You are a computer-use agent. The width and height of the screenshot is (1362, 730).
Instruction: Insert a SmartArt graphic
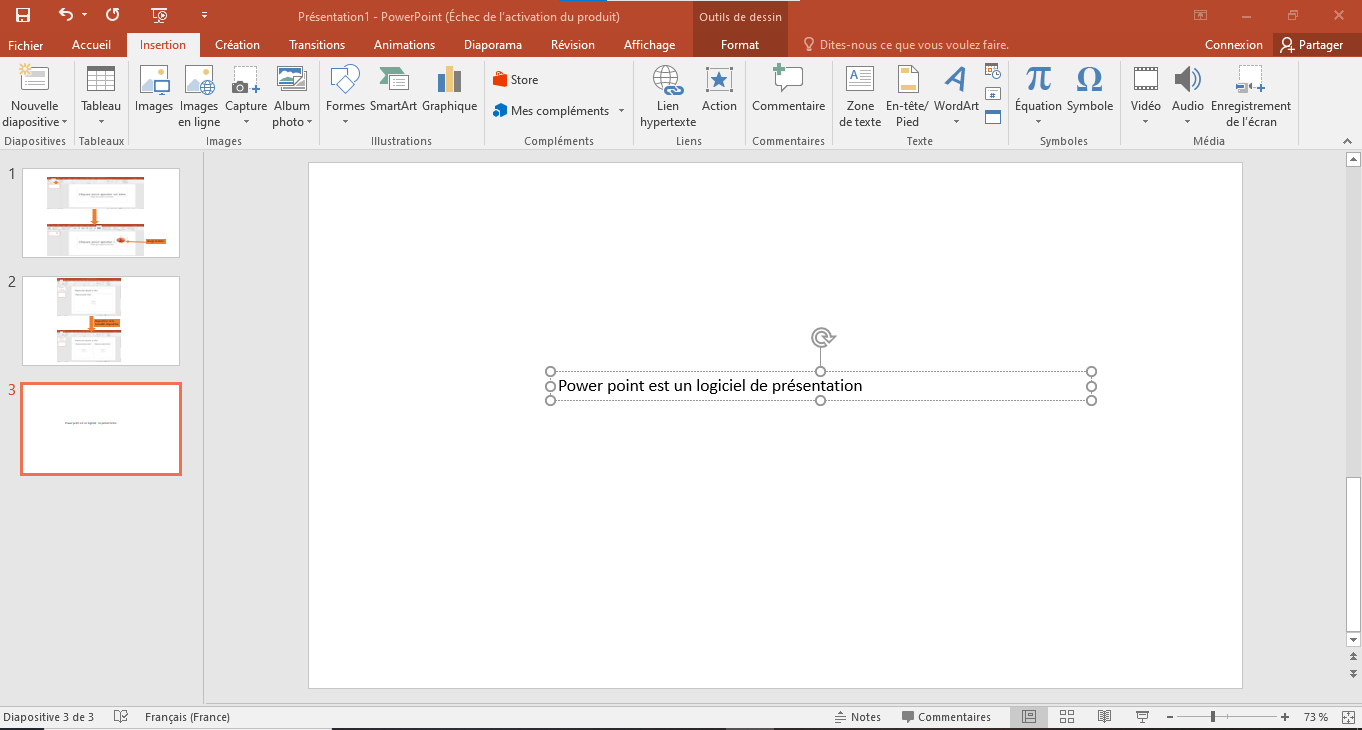coord(393,80)
